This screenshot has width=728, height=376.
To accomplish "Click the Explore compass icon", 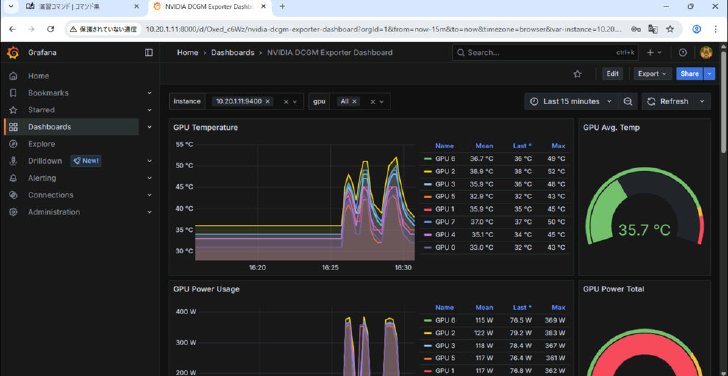I will 13,144.
